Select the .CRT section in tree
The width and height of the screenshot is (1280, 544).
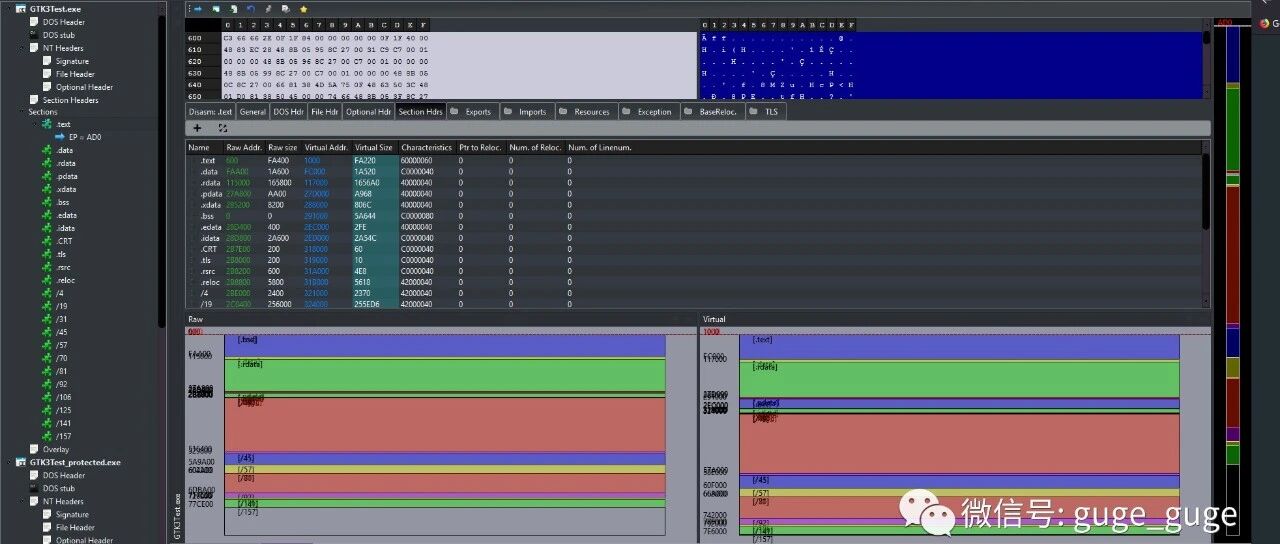64,241
